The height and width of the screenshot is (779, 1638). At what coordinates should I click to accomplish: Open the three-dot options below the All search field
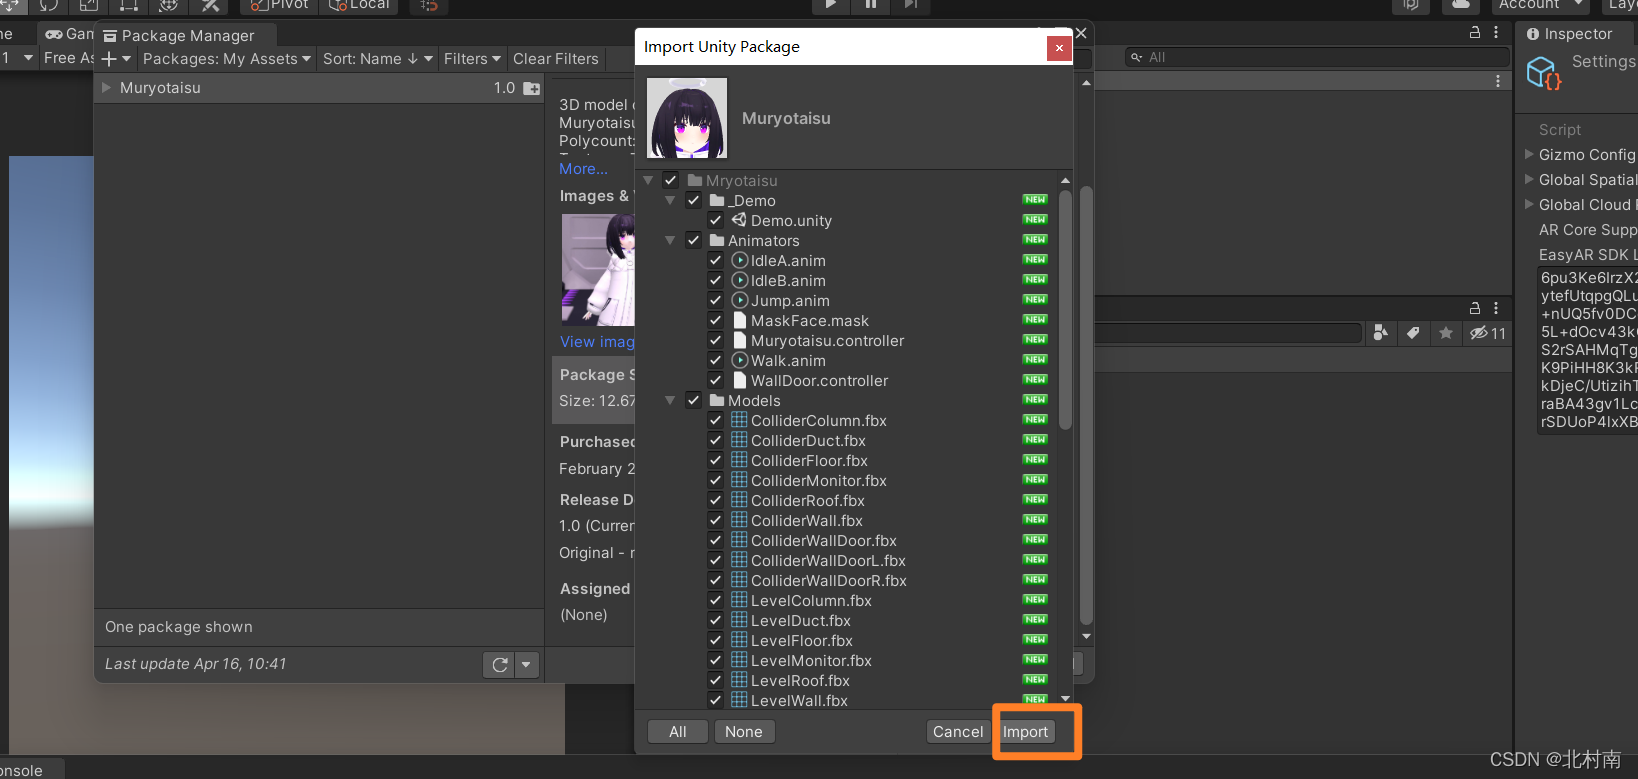[1497, 81]
